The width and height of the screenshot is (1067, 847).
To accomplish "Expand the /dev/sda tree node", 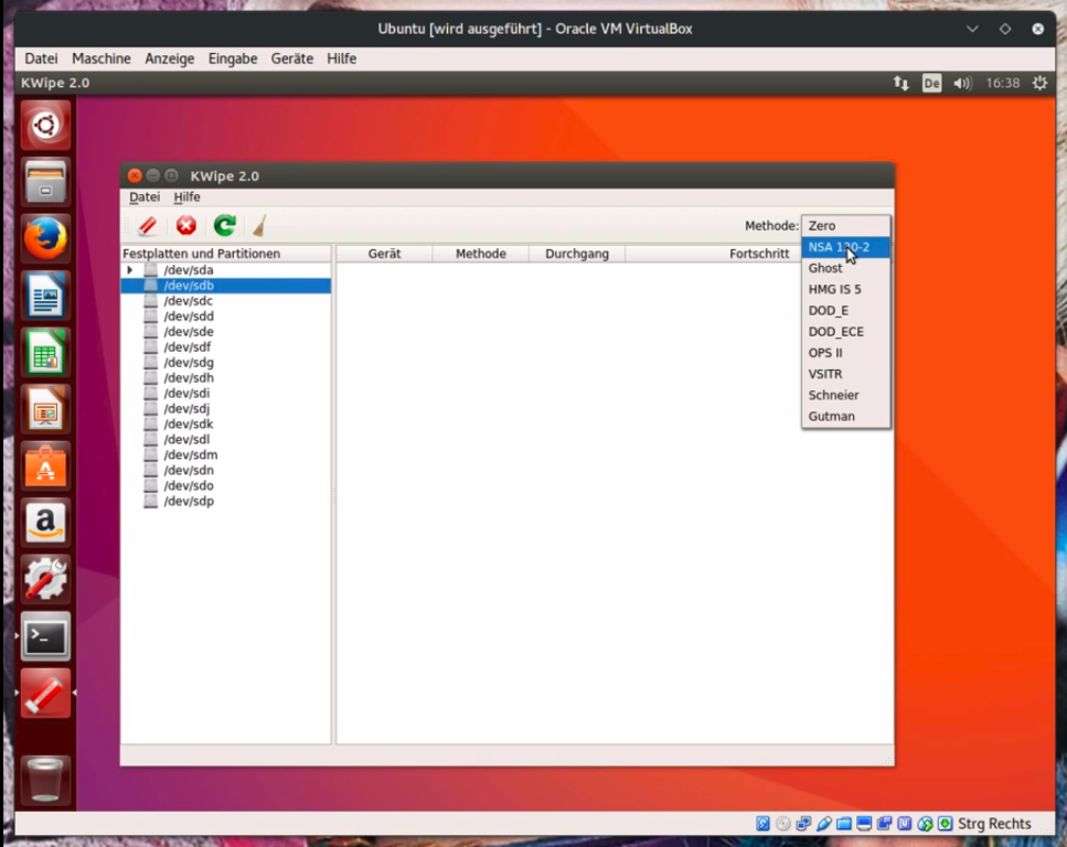I will coord(130,270).
